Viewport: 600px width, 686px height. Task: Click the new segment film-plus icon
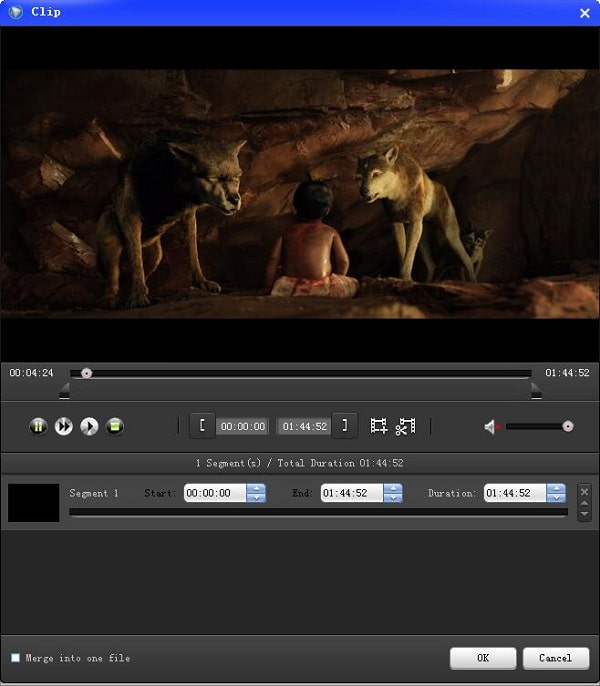(379, 426)
